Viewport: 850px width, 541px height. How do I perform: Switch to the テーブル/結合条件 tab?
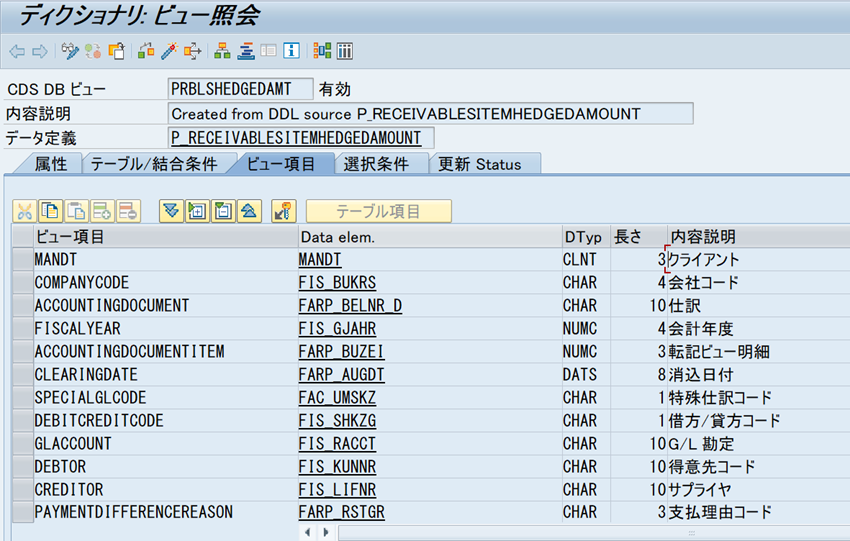tap(154, 164)
